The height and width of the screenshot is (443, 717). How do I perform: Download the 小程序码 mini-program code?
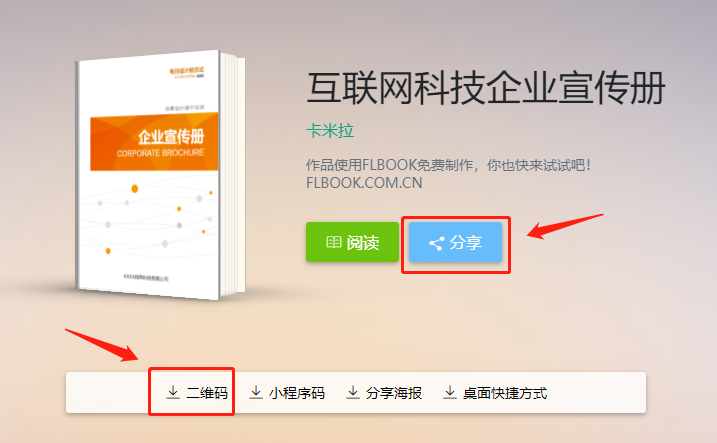287,393
